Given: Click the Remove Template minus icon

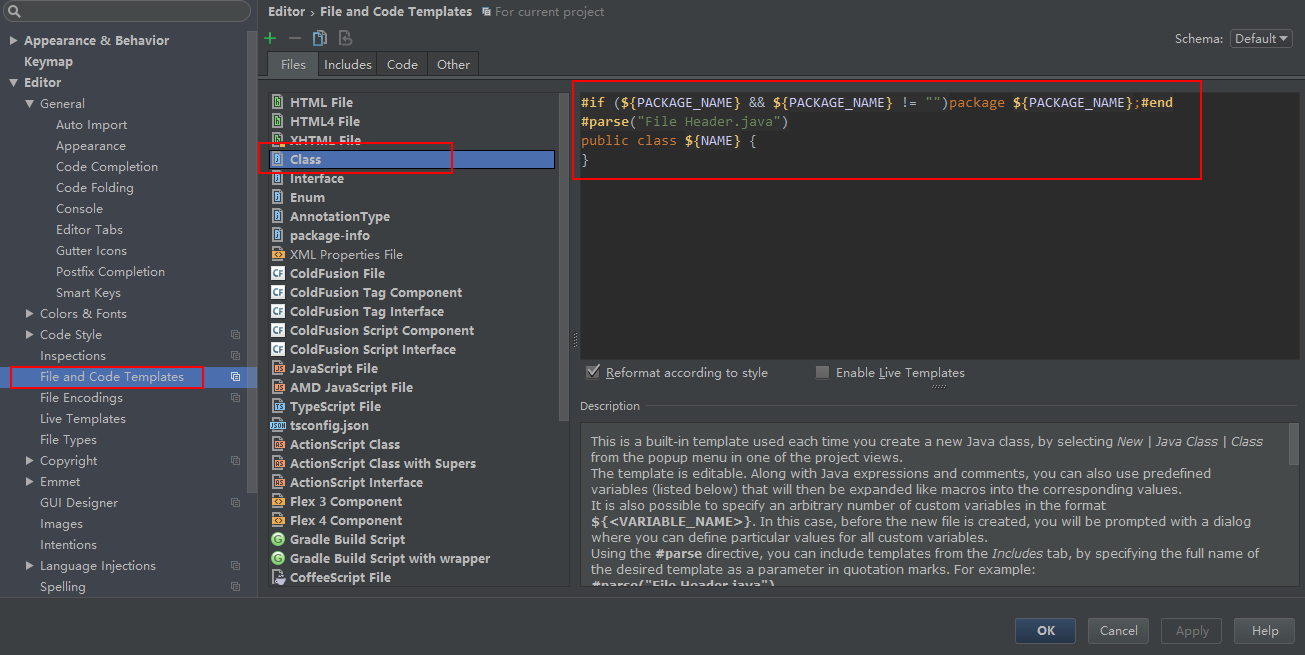Looking at the screenshot, I should pyautogui.click(x=294, y=38).
